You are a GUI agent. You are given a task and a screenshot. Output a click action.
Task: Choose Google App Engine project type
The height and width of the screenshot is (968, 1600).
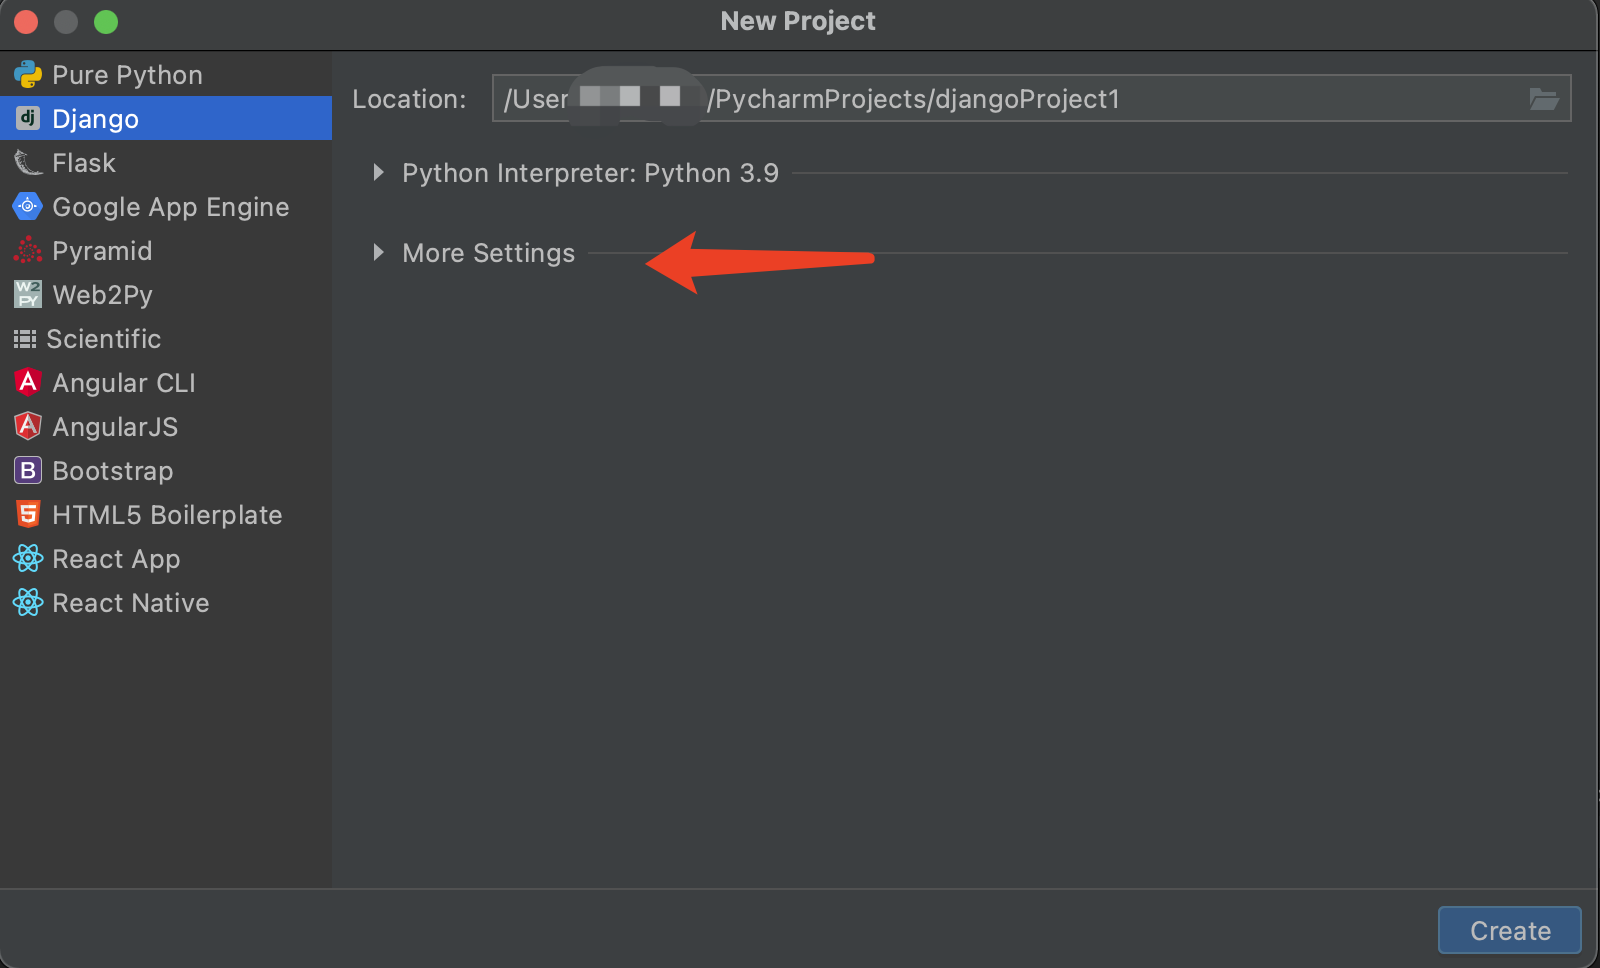point(166,207)
